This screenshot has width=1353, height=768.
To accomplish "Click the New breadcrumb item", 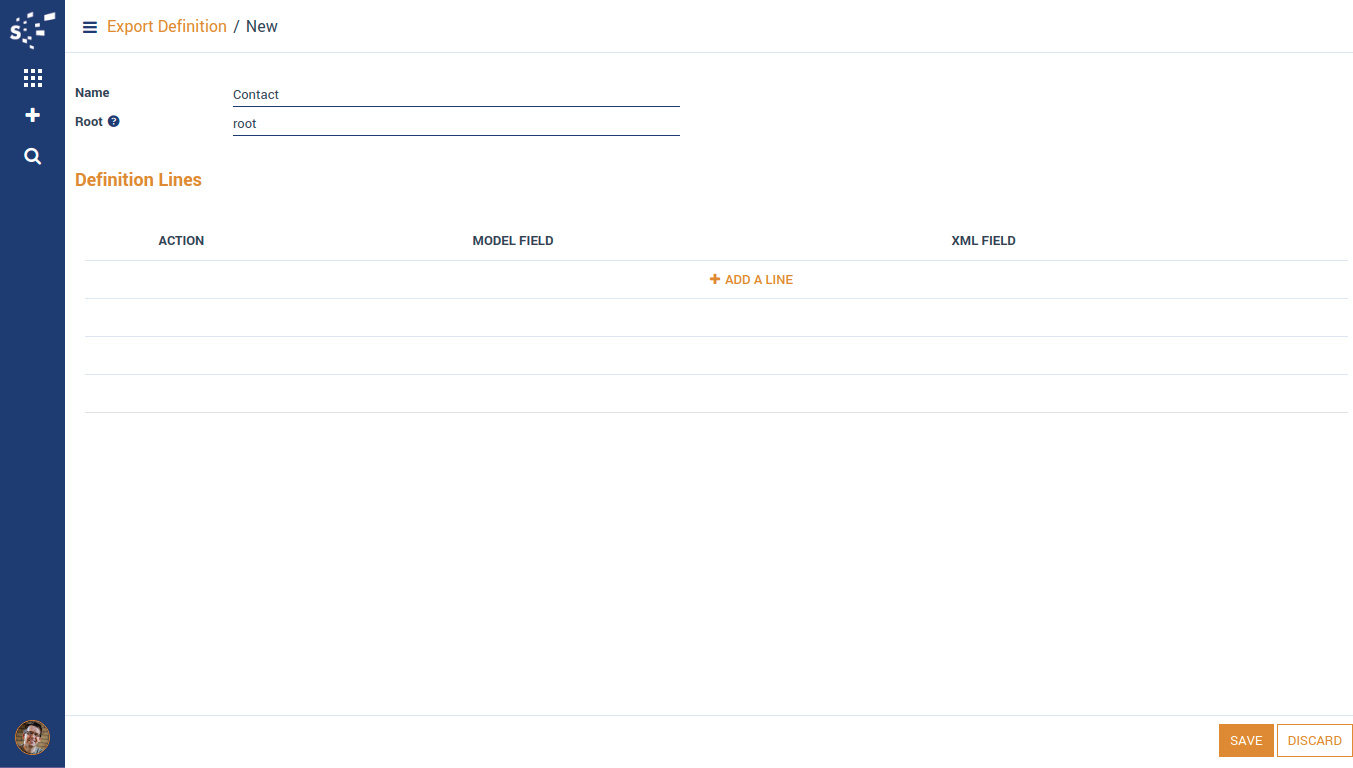I will click(x=262, y=27).
